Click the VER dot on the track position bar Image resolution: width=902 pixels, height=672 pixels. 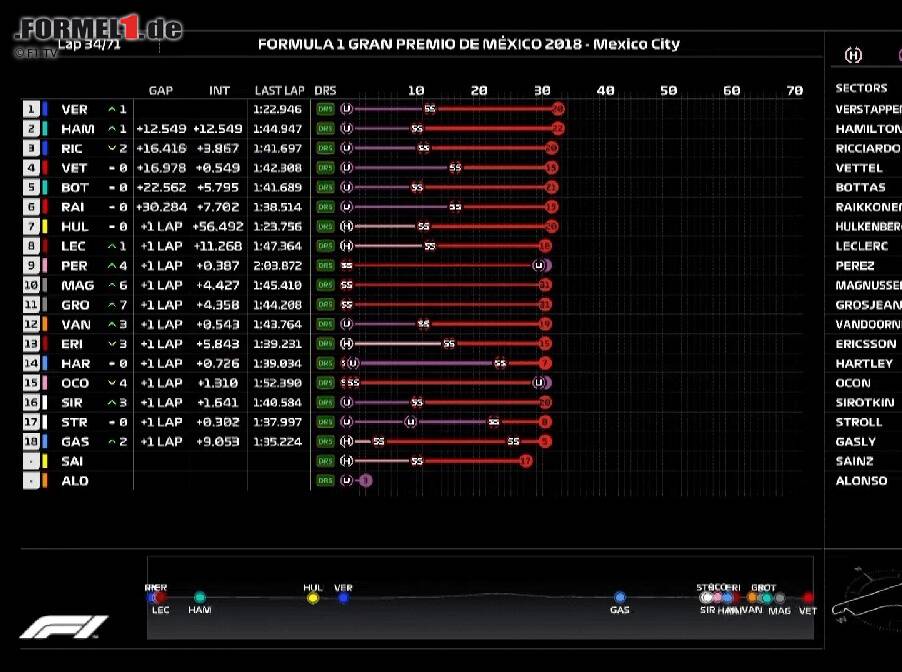343,598
